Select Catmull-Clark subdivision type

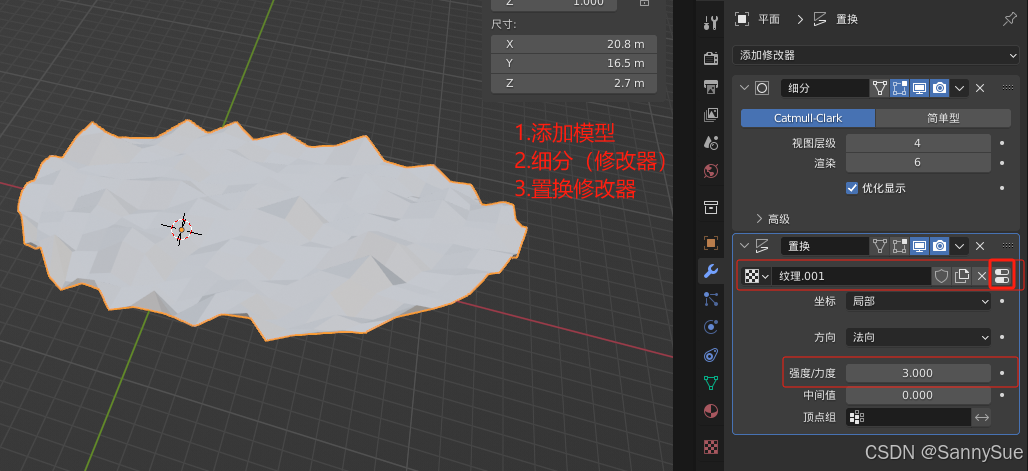(808, 118)
